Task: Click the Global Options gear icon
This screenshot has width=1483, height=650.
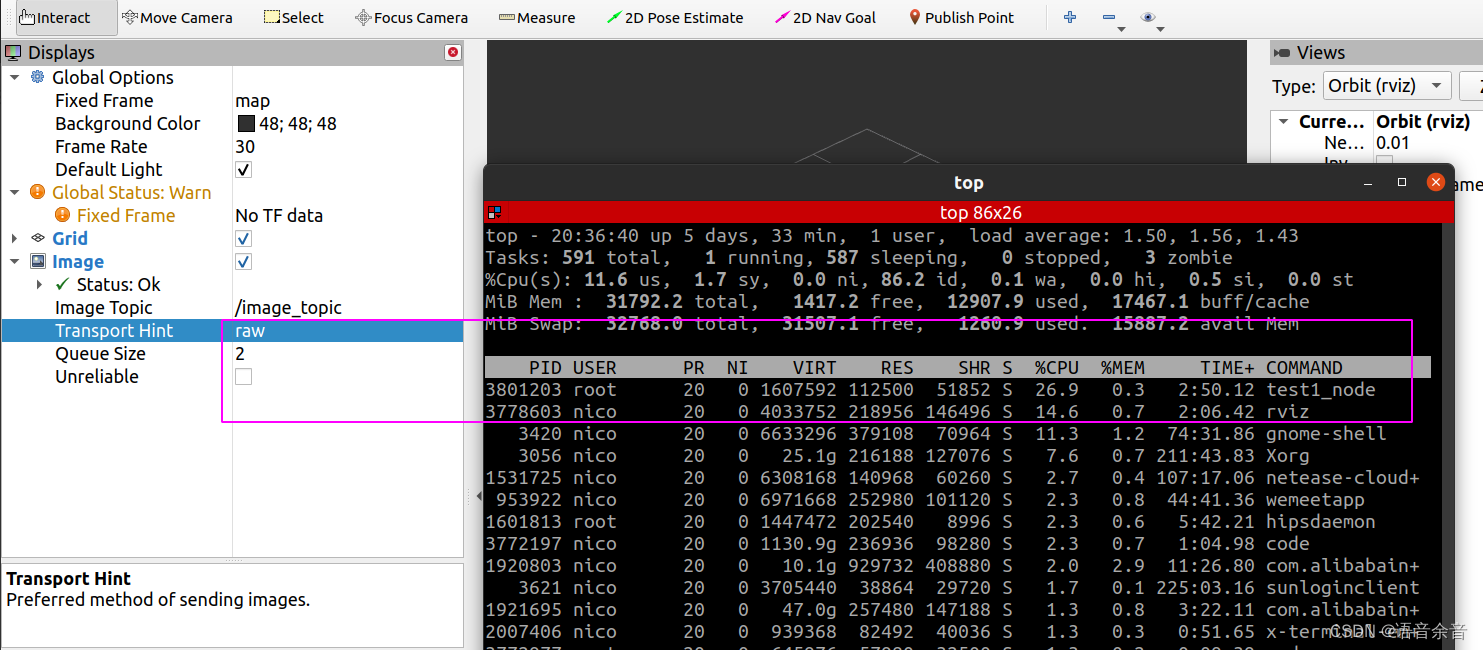Action: pos(38,77)
